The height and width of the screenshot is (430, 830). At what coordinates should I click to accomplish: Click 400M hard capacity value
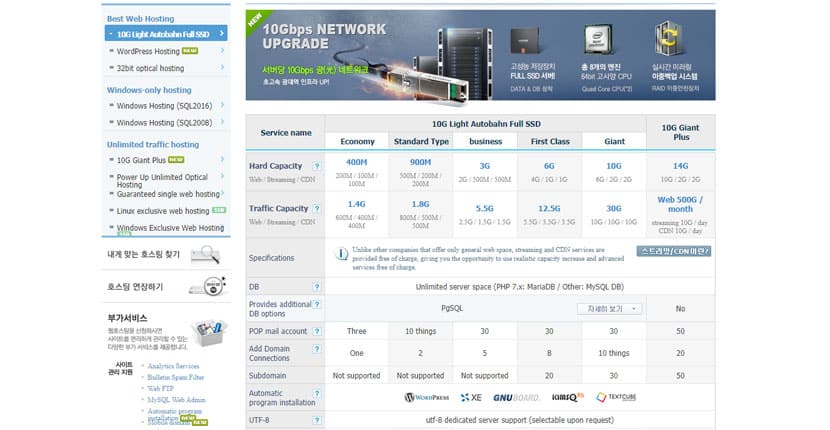pyautogui.click(x=356, y=162)
